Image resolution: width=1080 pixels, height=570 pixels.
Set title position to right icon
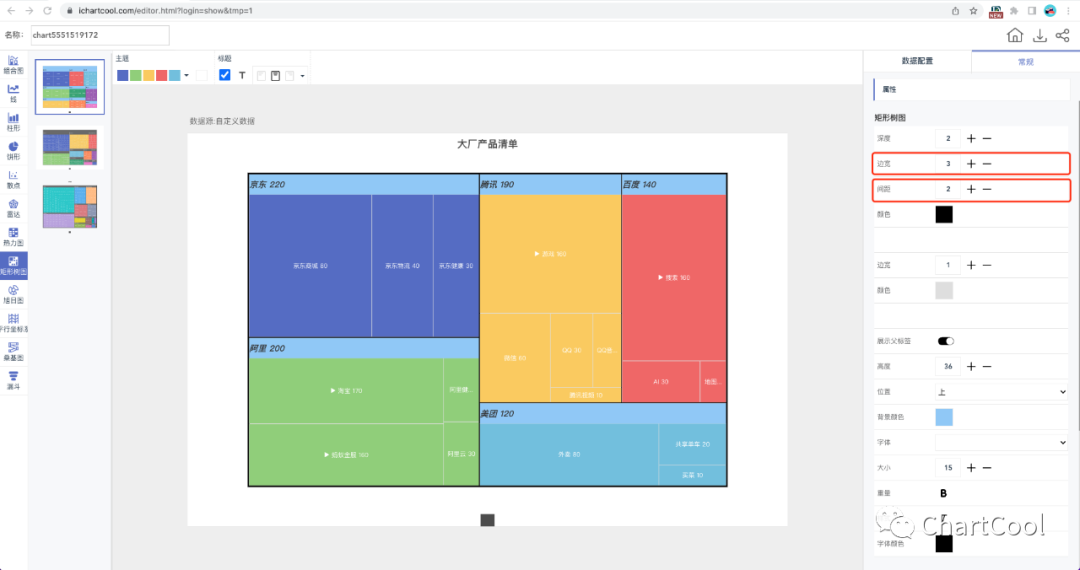click(289, 76)
